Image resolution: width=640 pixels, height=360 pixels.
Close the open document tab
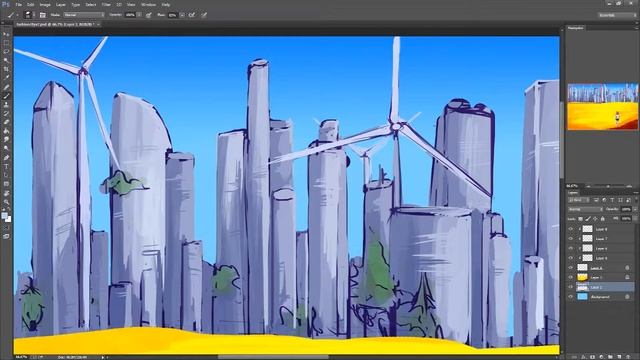[x=98, y=24]
